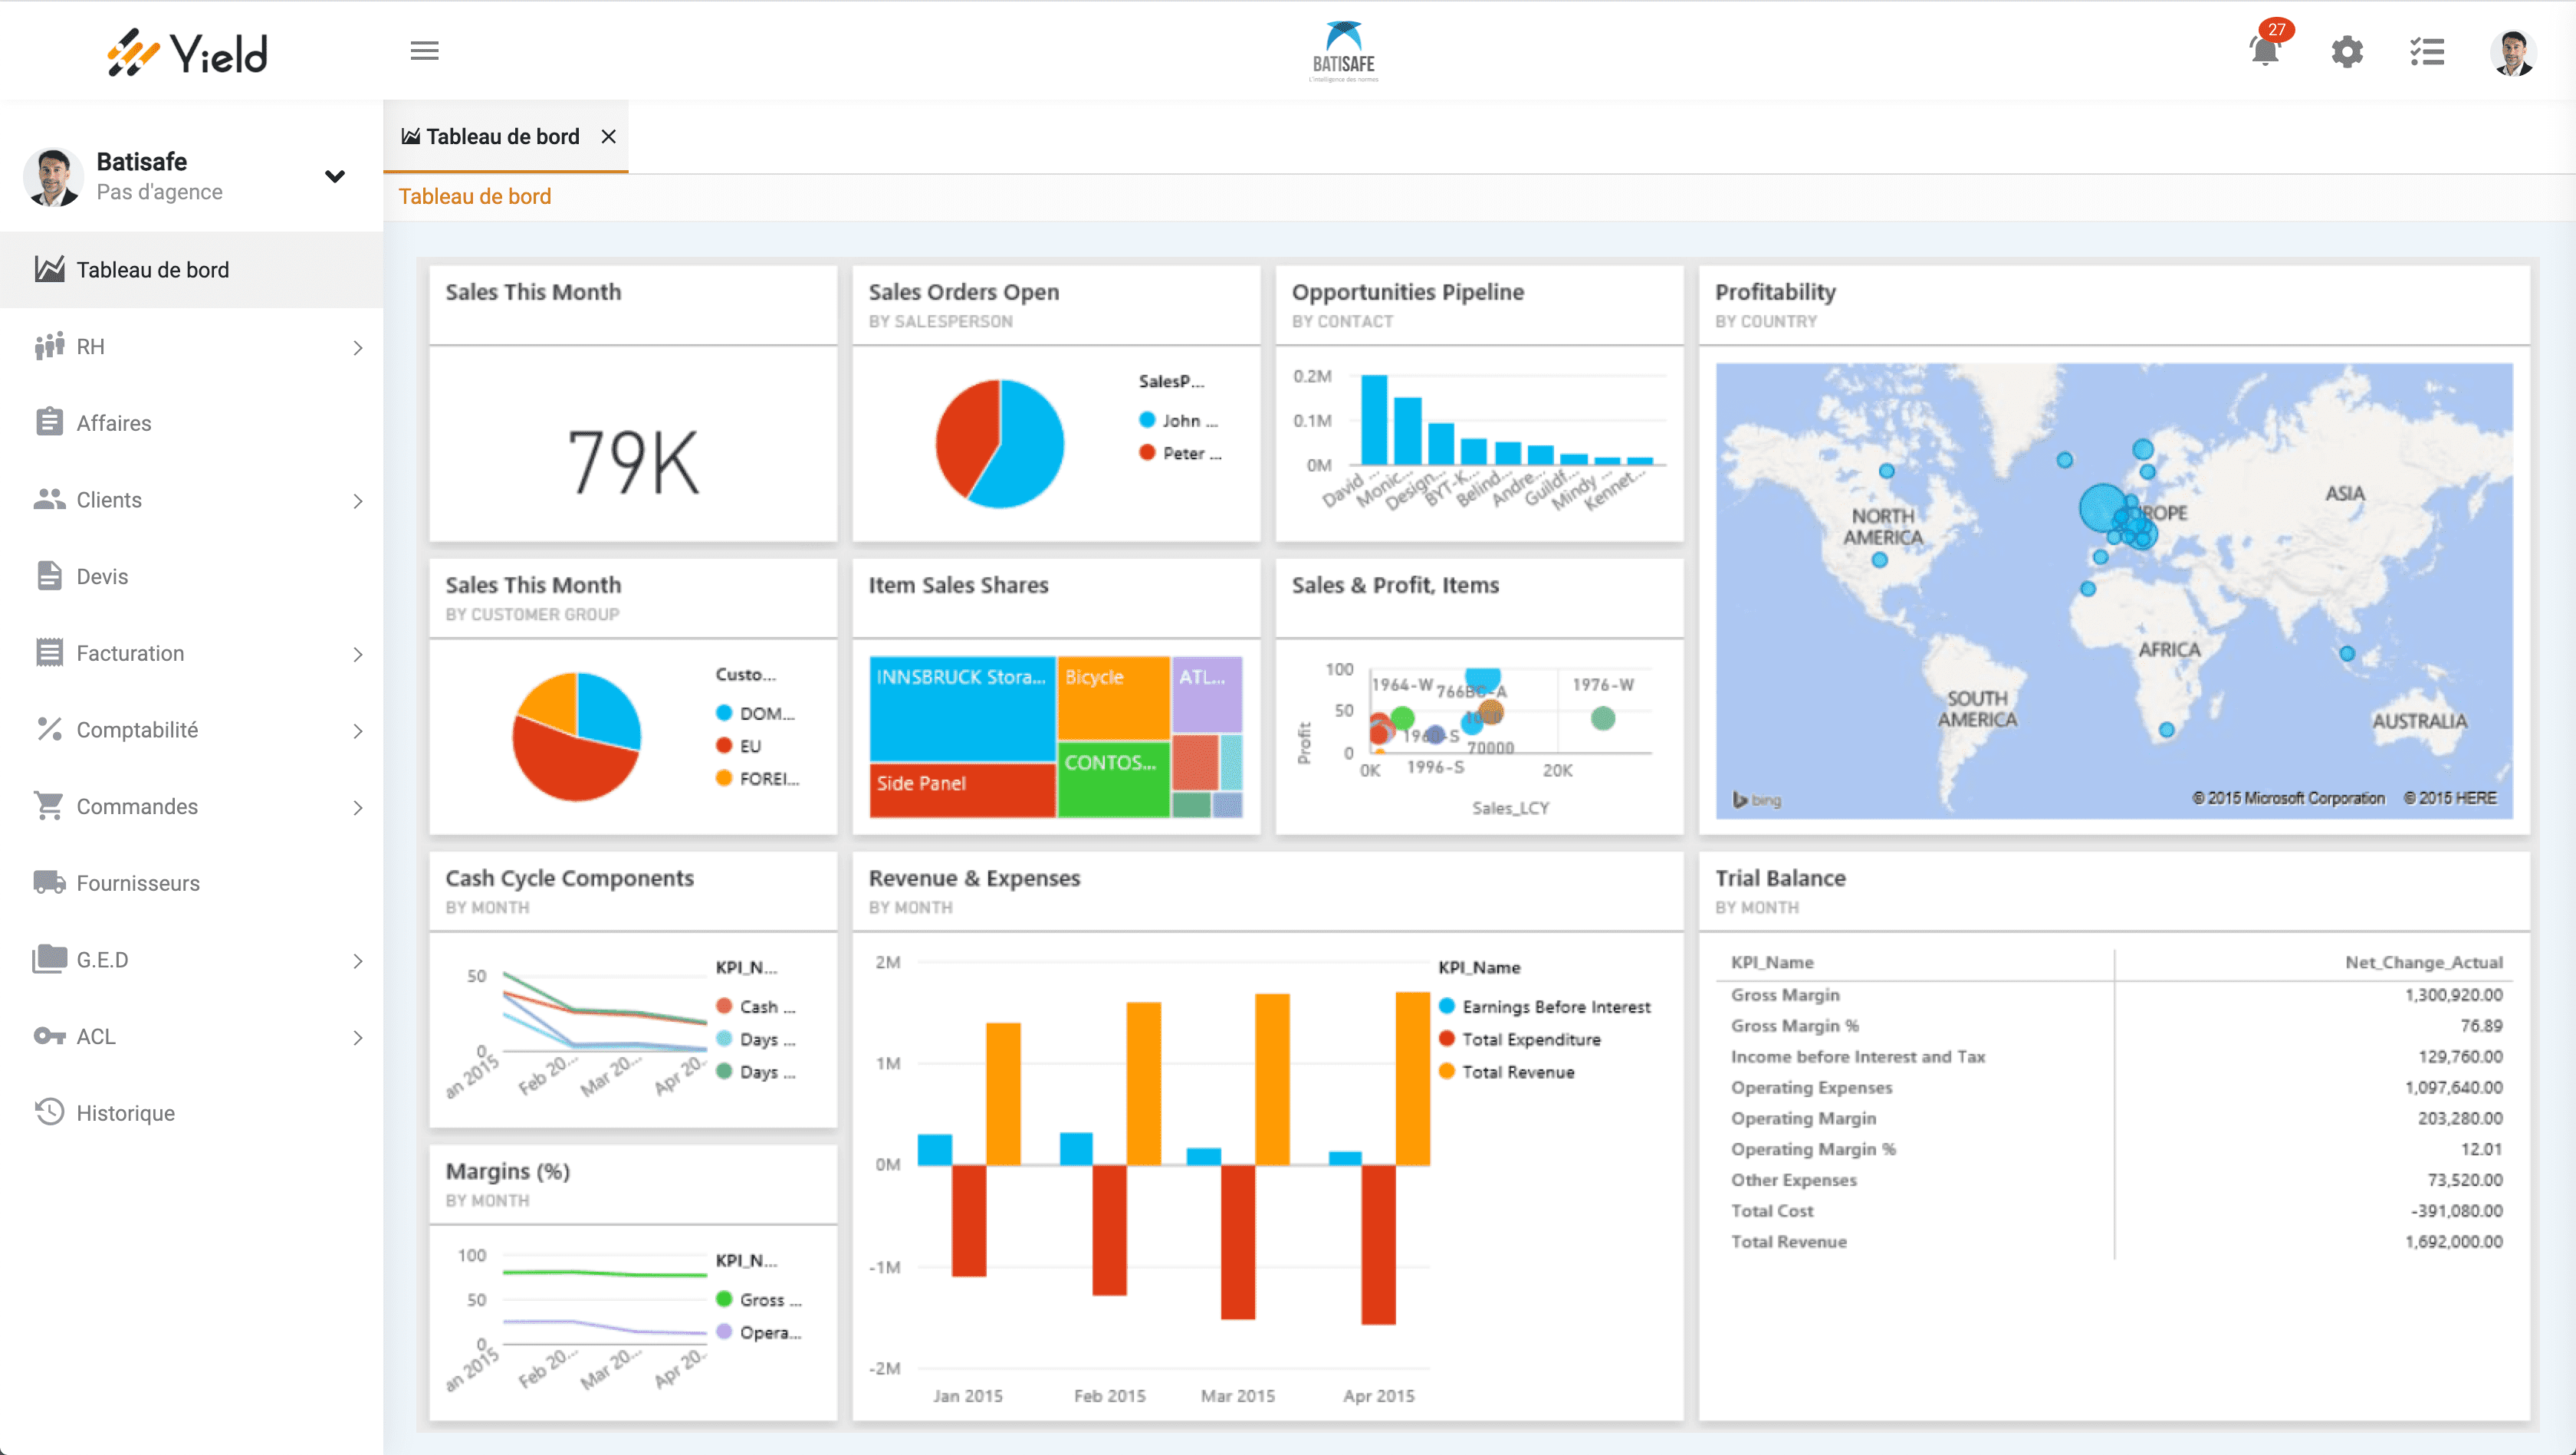
Task: Click the G.E.D folder icon
Action: coord(49,959)
